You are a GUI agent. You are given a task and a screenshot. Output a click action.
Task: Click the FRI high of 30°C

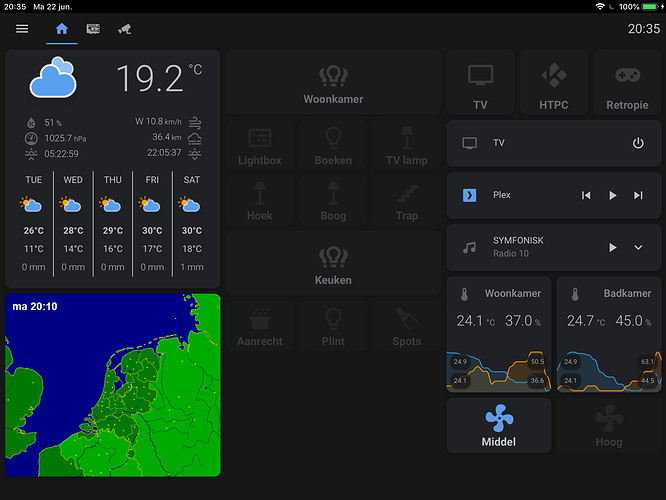(x=152, y=231)
